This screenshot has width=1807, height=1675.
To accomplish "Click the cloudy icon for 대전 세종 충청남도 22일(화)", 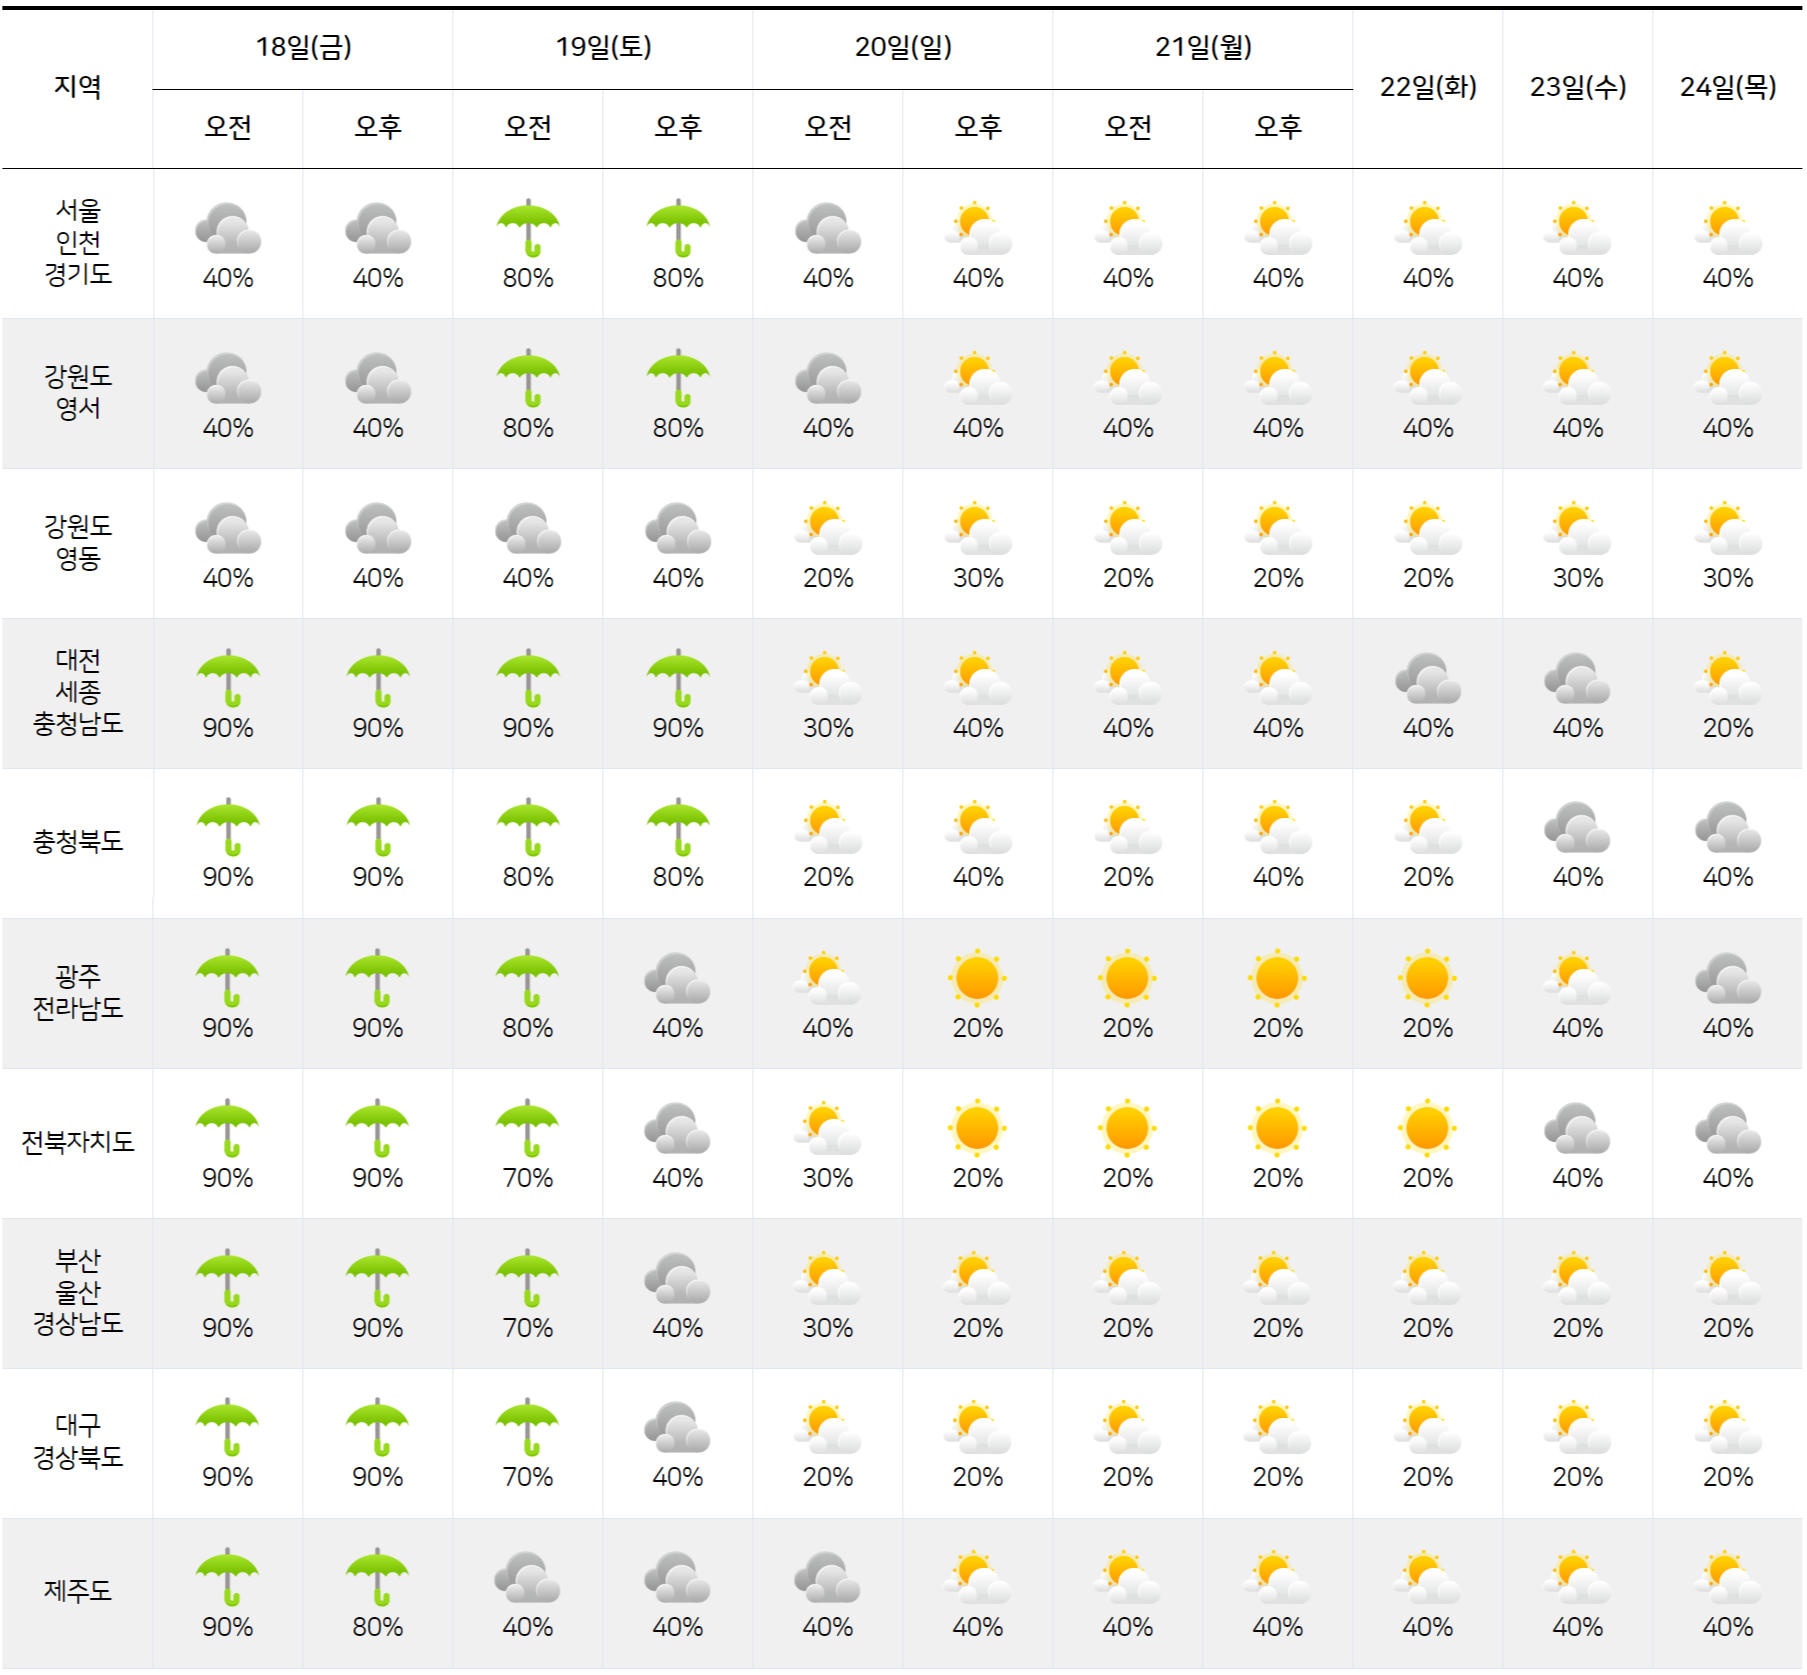I will (x=1428, y=678).
